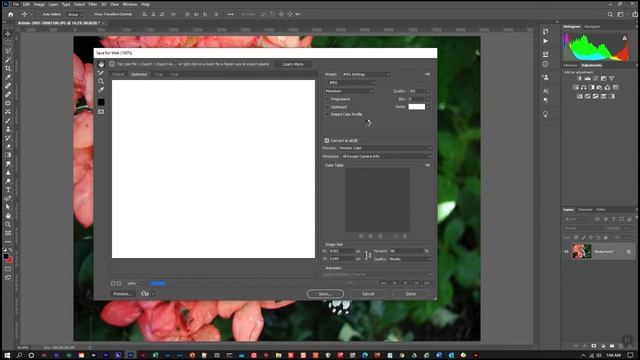Click the image Width input field
The width and height of the screenshot is (640, 360).
(342, 251)
